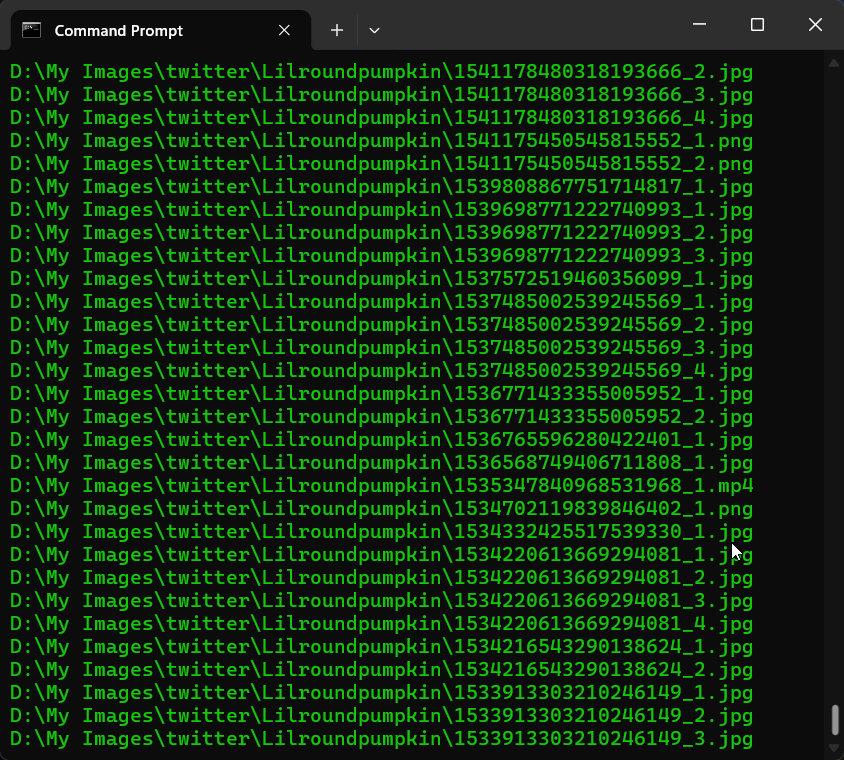844x760 pixels.
Task: Click the line ending 1536765596280422401_1.jpg
Action: (x=381, y=440)
